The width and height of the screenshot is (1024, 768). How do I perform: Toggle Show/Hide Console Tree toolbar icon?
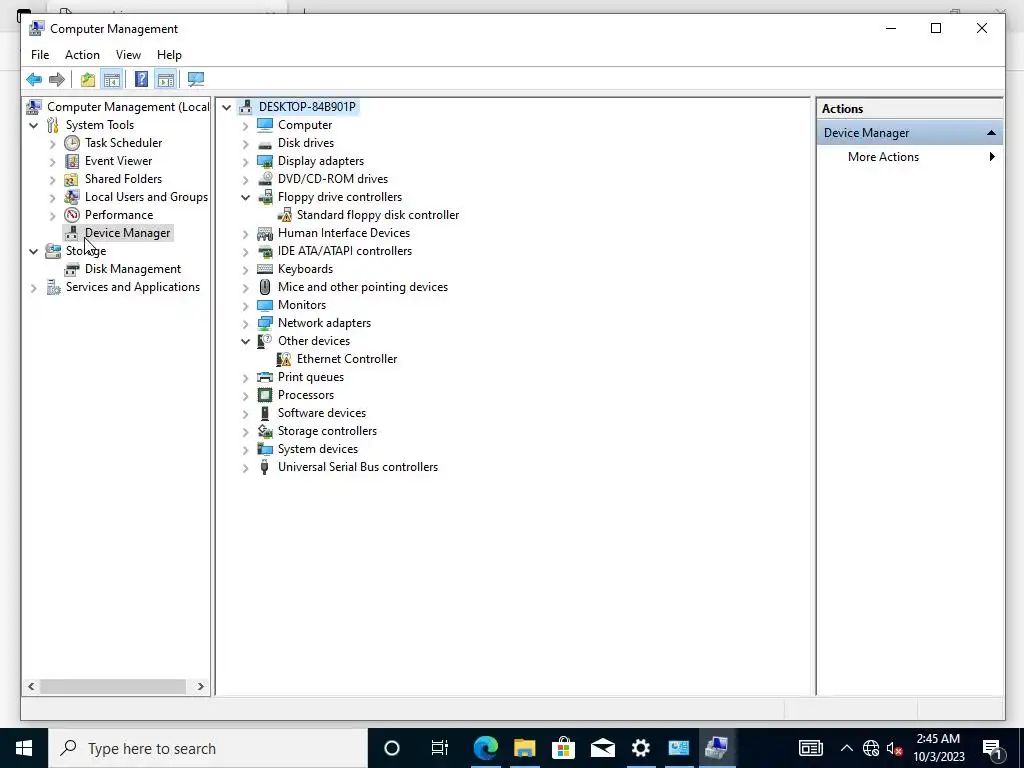coord(112,80)
